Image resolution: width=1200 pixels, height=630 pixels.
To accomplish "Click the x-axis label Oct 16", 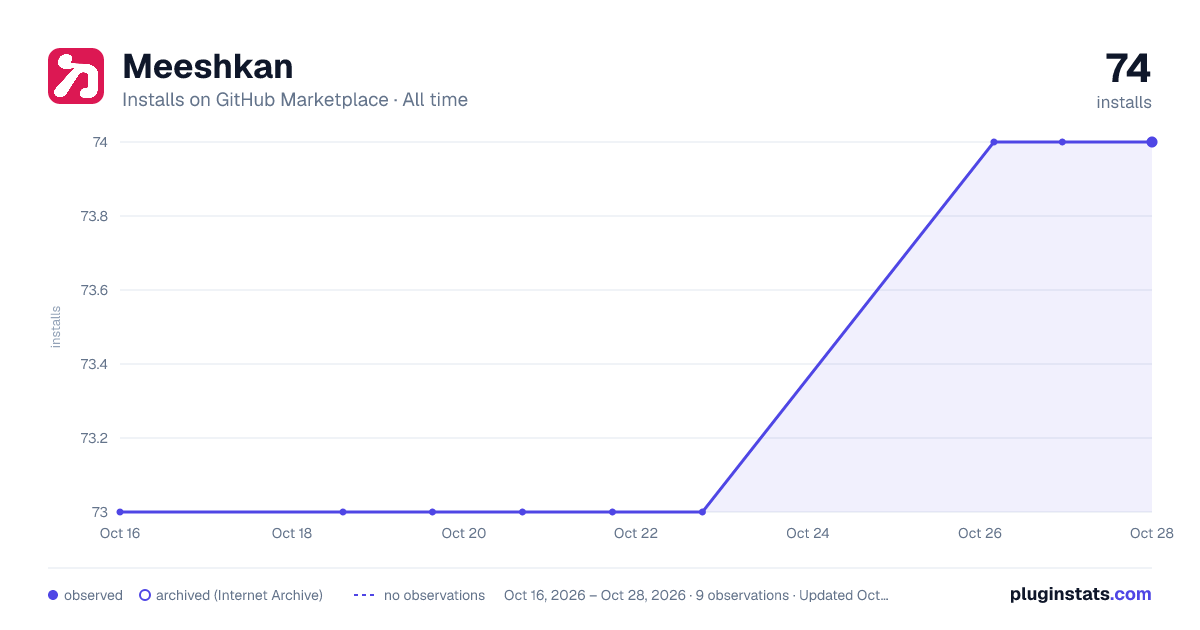I will point(120,533).
